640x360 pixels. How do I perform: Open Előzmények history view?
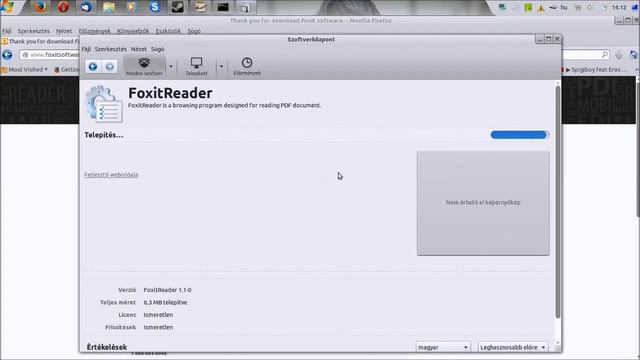247,66
